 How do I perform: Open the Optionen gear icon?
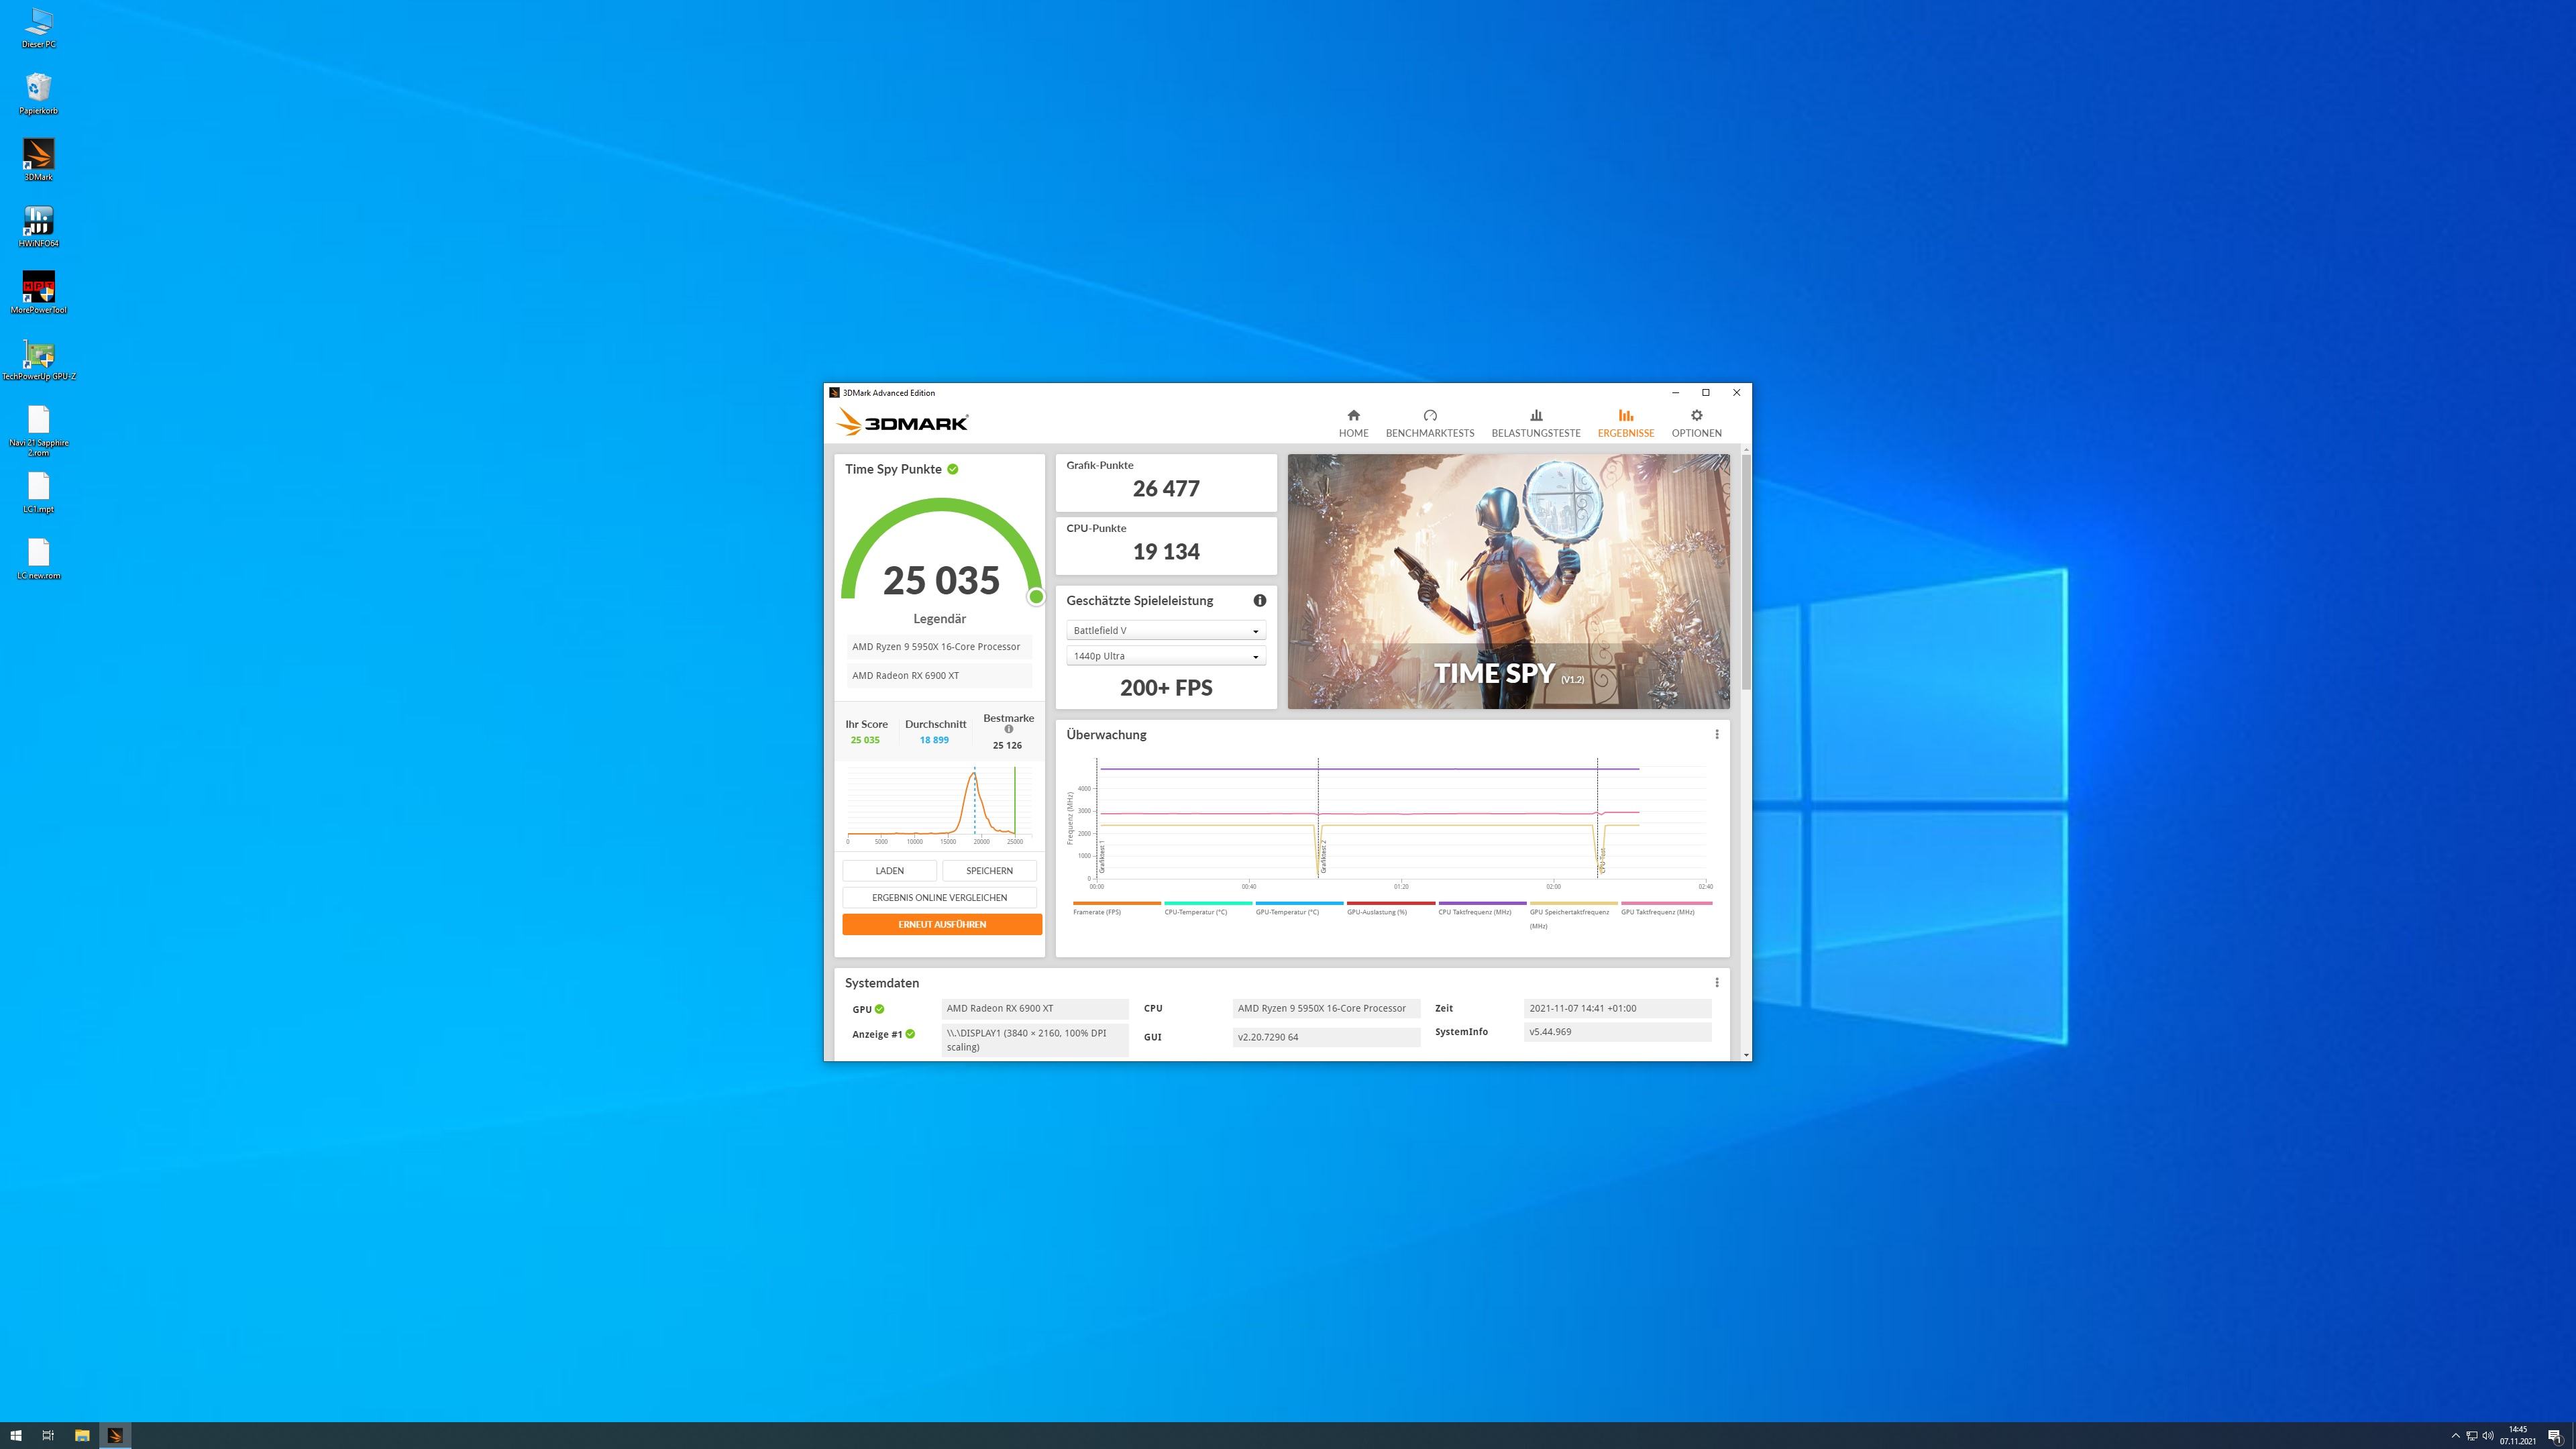coord(1696,416)
